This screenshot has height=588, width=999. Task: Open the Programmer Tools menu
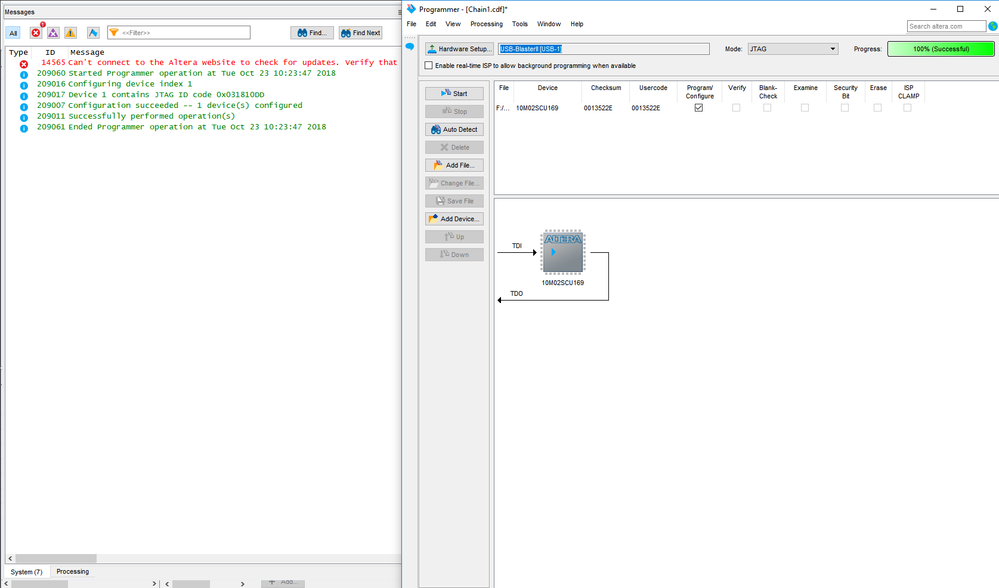520,24
